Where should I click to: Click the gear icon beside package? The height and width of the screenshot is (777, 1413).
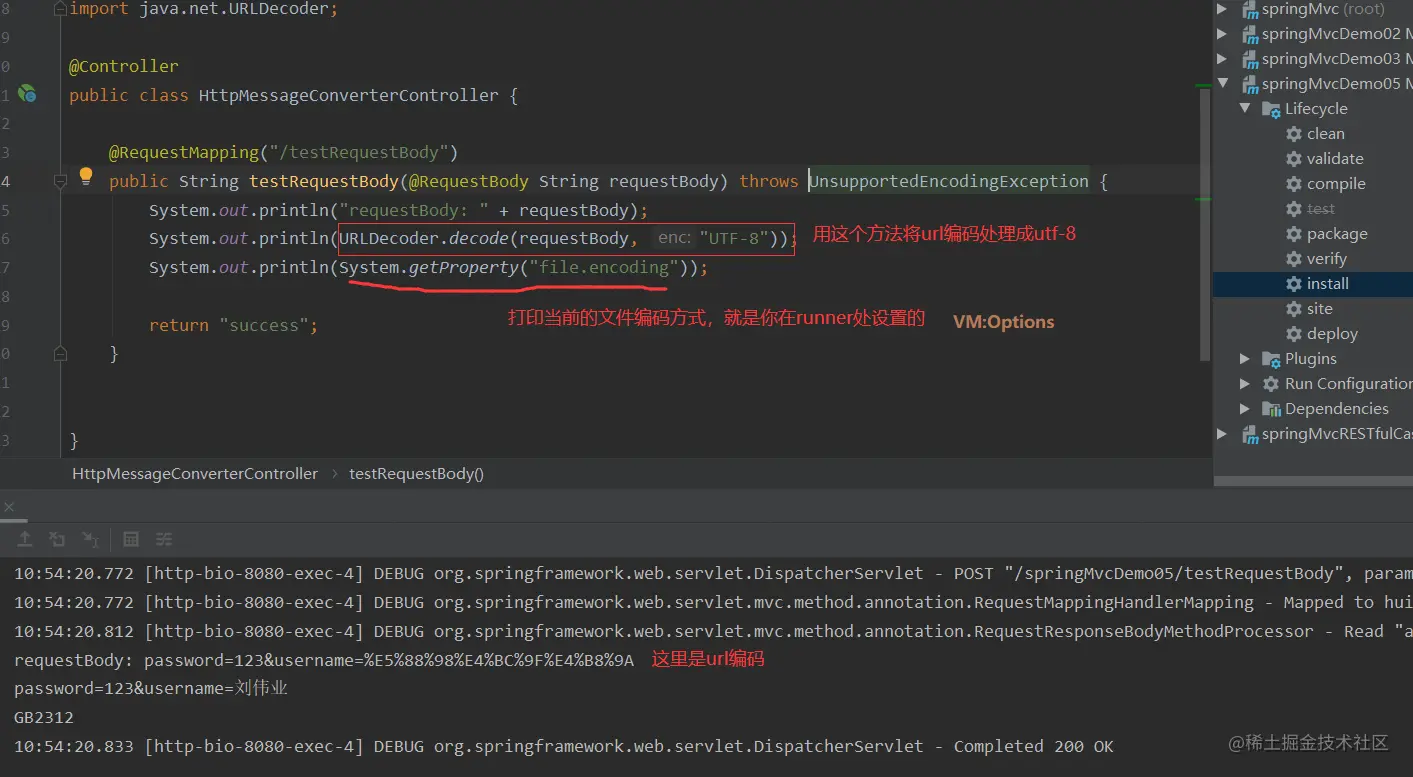(1294, 234)
